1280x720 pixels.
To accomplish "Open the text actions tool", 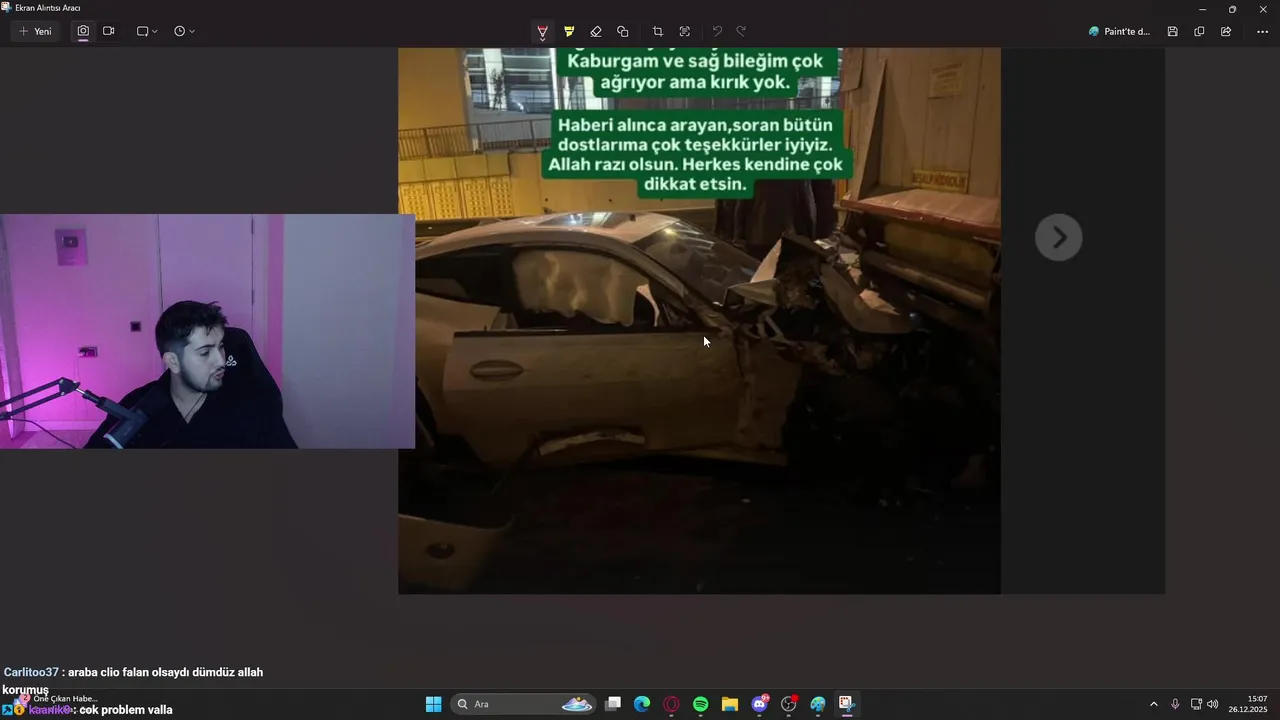I will click(685, 32).
